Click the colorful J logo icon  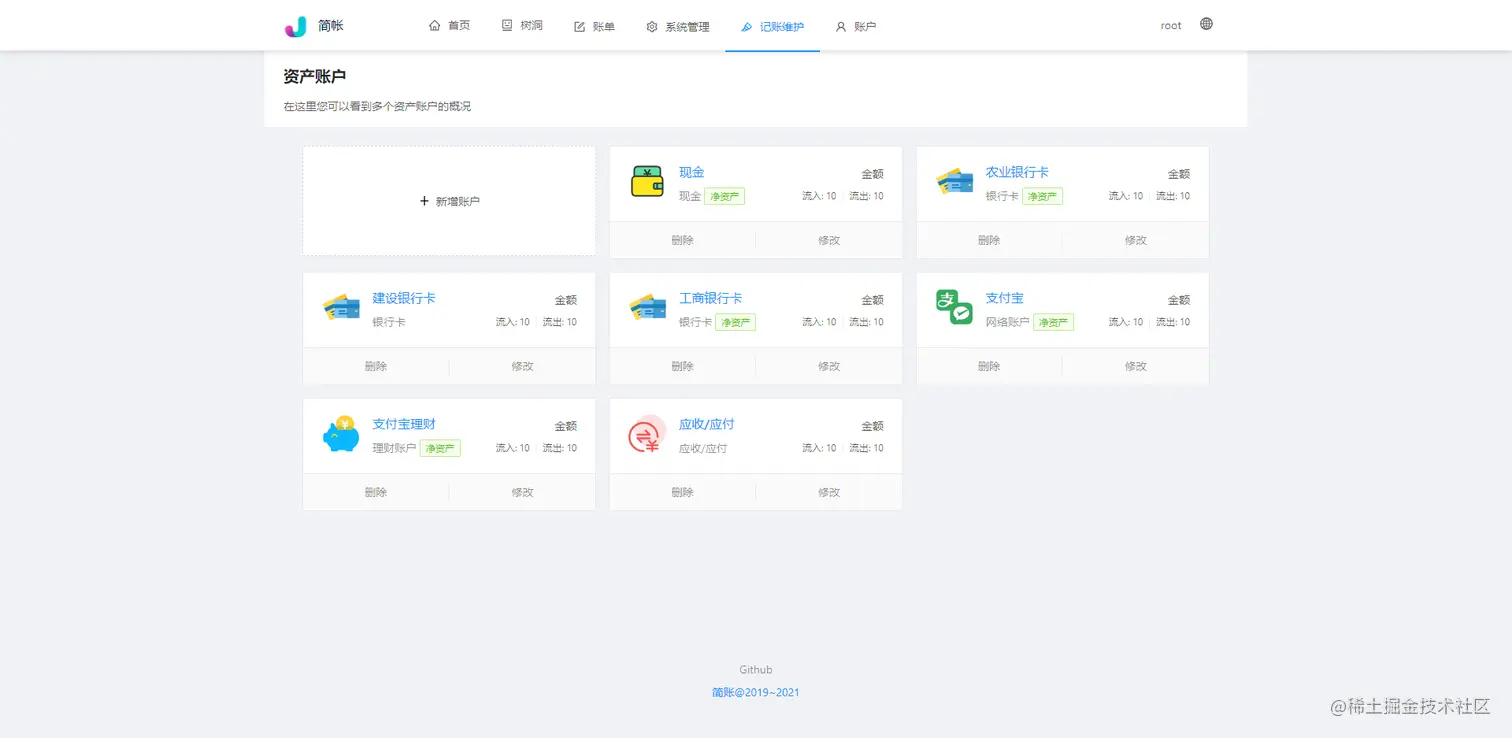pyautogui.click(x=295, y=26)
